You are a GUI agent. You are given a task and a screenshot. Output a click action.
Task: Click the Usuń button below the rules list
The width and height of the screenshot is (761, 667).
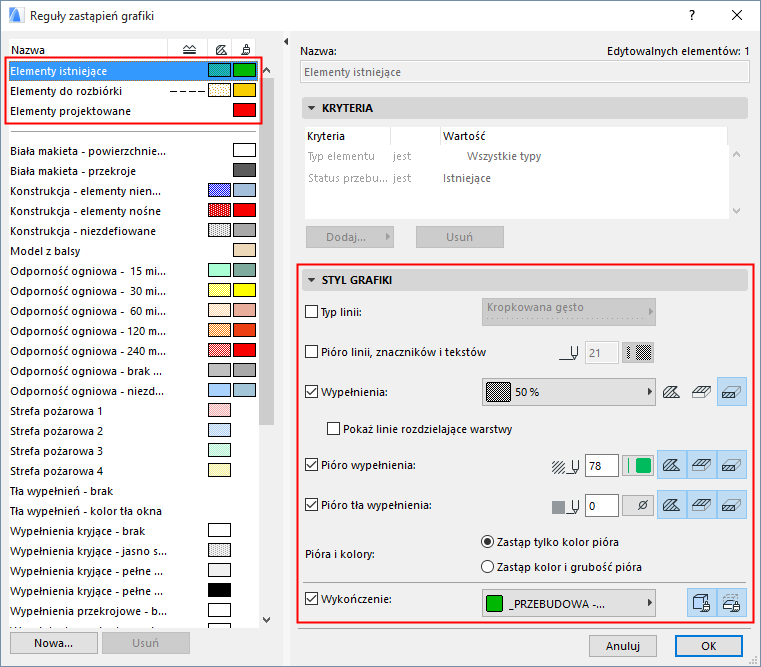click(x=146, y=643)
